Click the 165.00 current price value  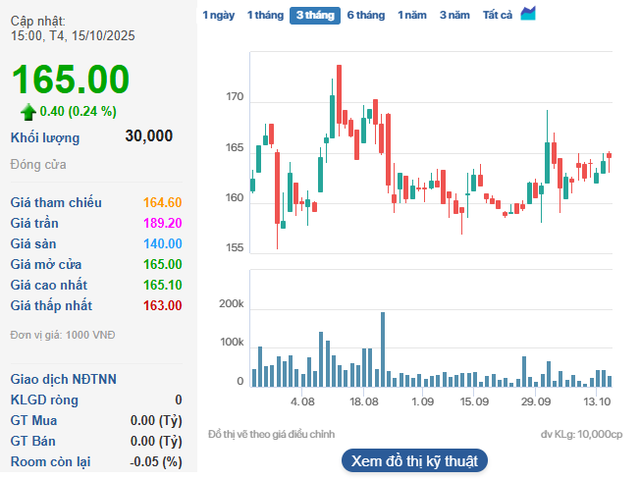click(x=71, y=80)
